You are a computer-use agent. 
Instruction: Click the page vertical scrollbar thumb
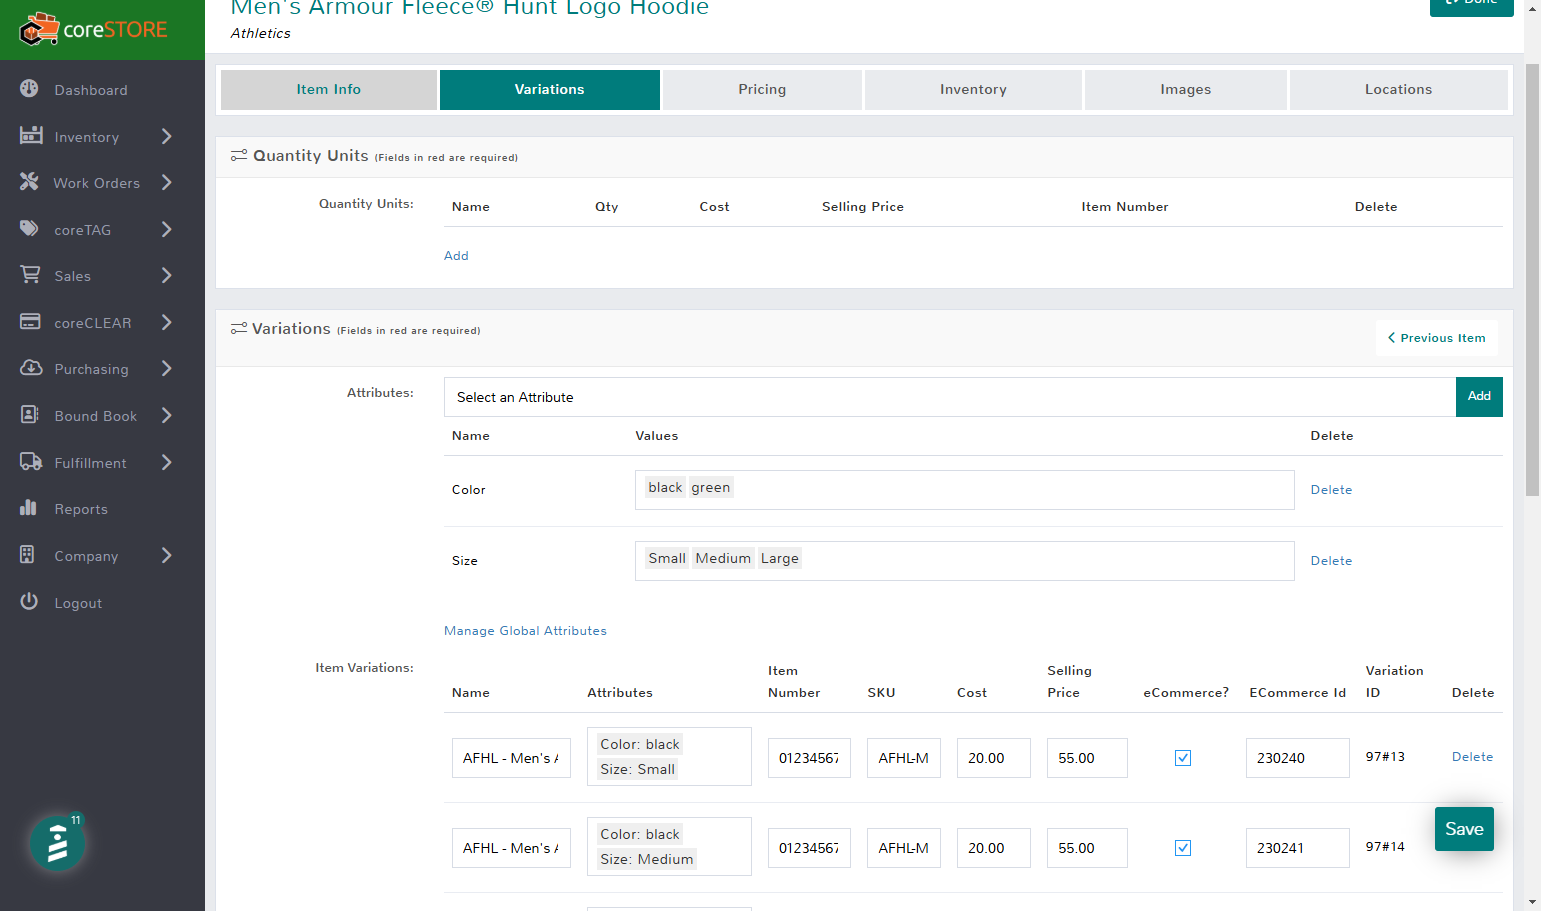[x=1532, y=280]
